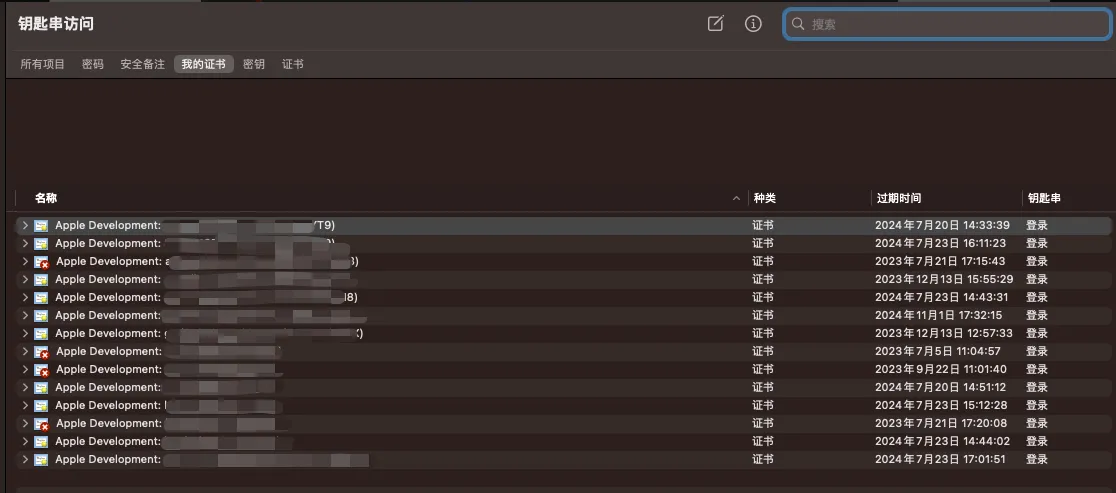Click certificate icon of row expiring 2024年7月23日 17:01:51
Viewport: 1116px width, 493px height.
click(x=41, y=460)
